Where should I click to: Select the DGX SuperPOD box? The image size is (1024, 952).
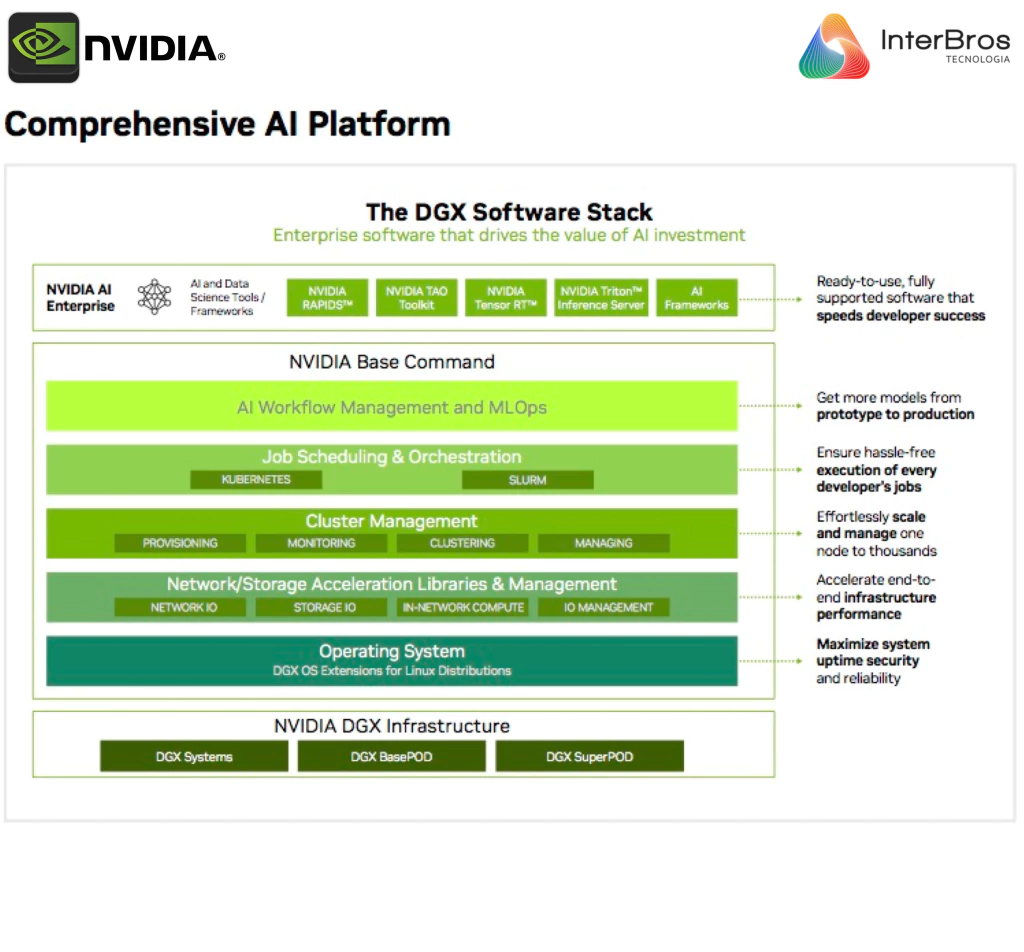[x=590, y=756]
